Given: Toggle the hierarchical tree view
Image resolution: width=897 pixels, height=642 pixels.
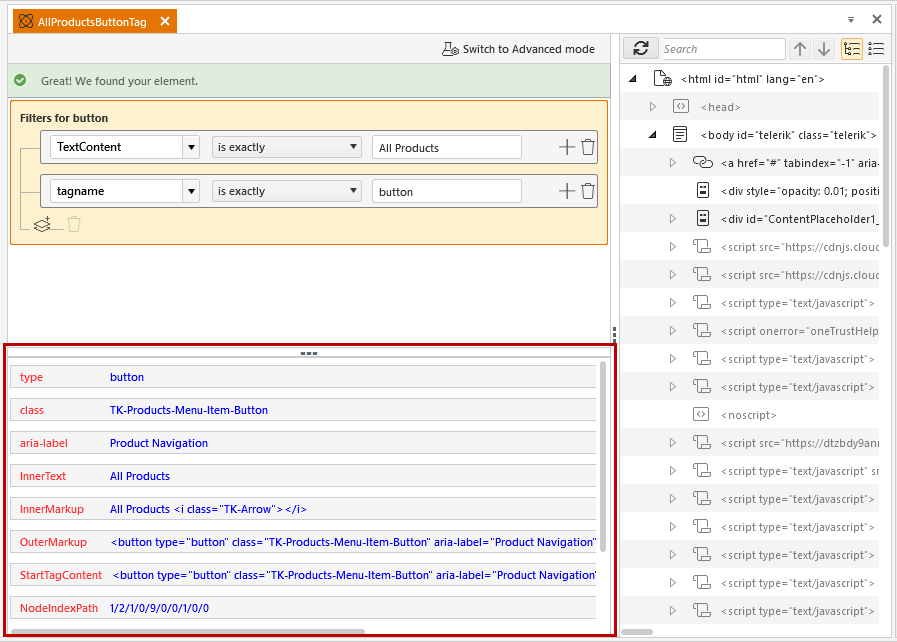Looking at the screenshot, I should (852, 49).
